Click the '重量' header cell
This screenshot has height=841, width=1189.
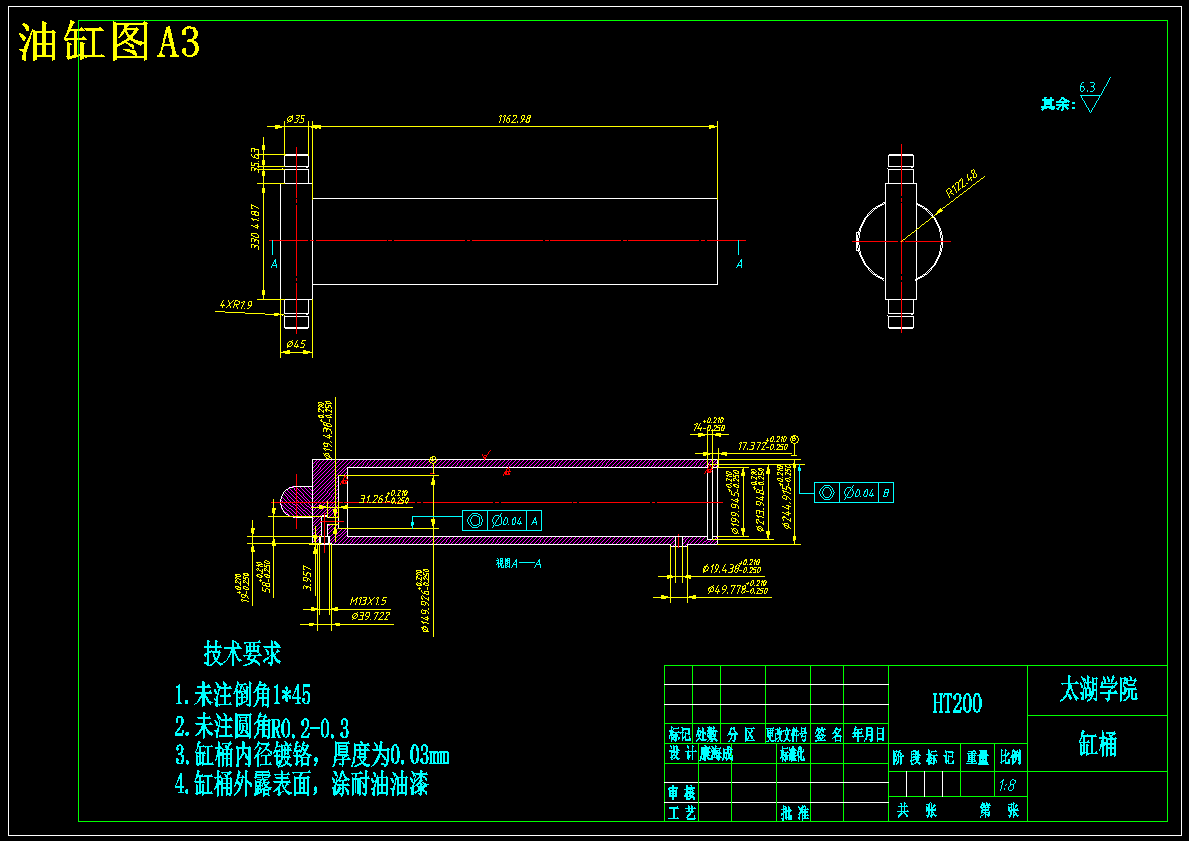pyautogui.click(x=977, y=758)
